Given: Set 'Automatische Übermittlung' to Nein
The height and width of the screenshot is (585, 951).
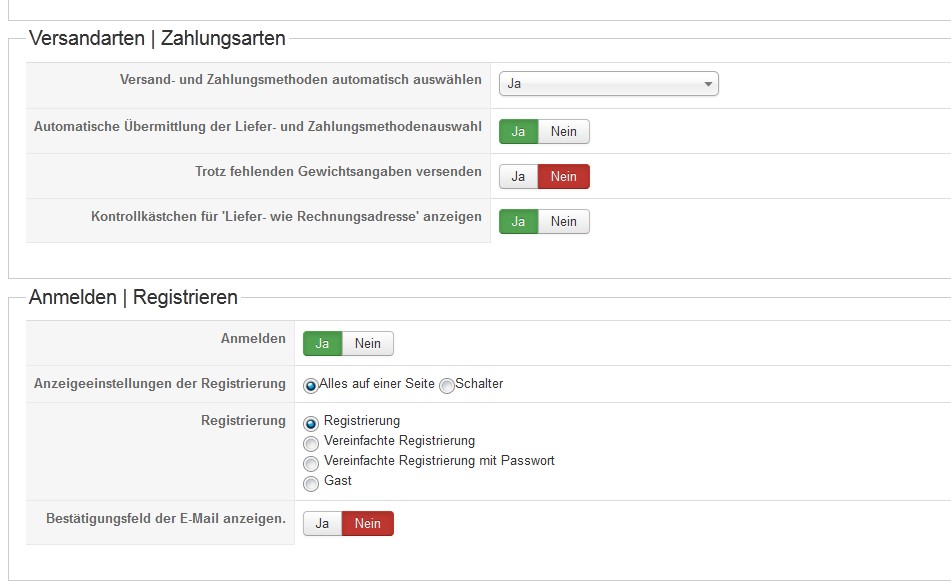Looking at the screenshot, I should click(x=564, y=132).
